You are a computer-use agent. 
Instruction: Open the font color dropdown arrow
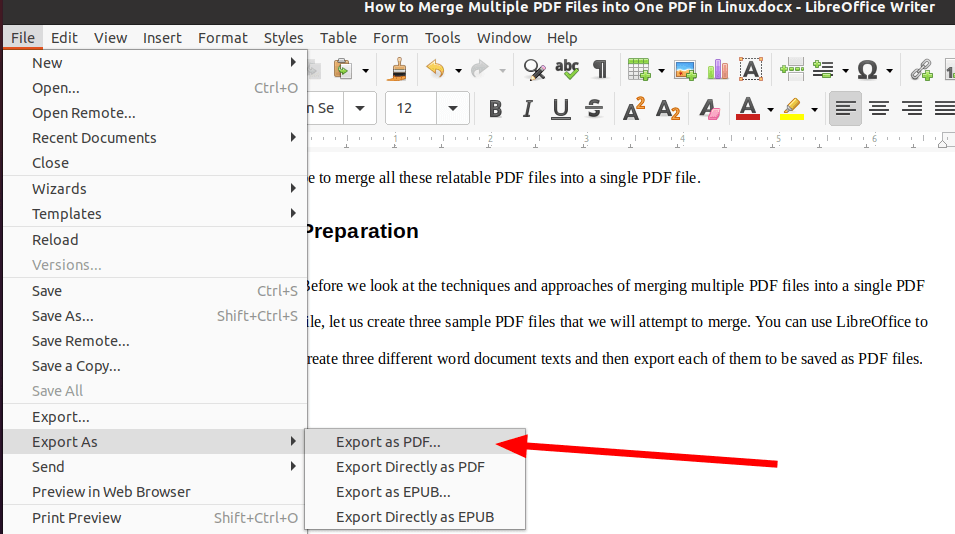(770, 110)
